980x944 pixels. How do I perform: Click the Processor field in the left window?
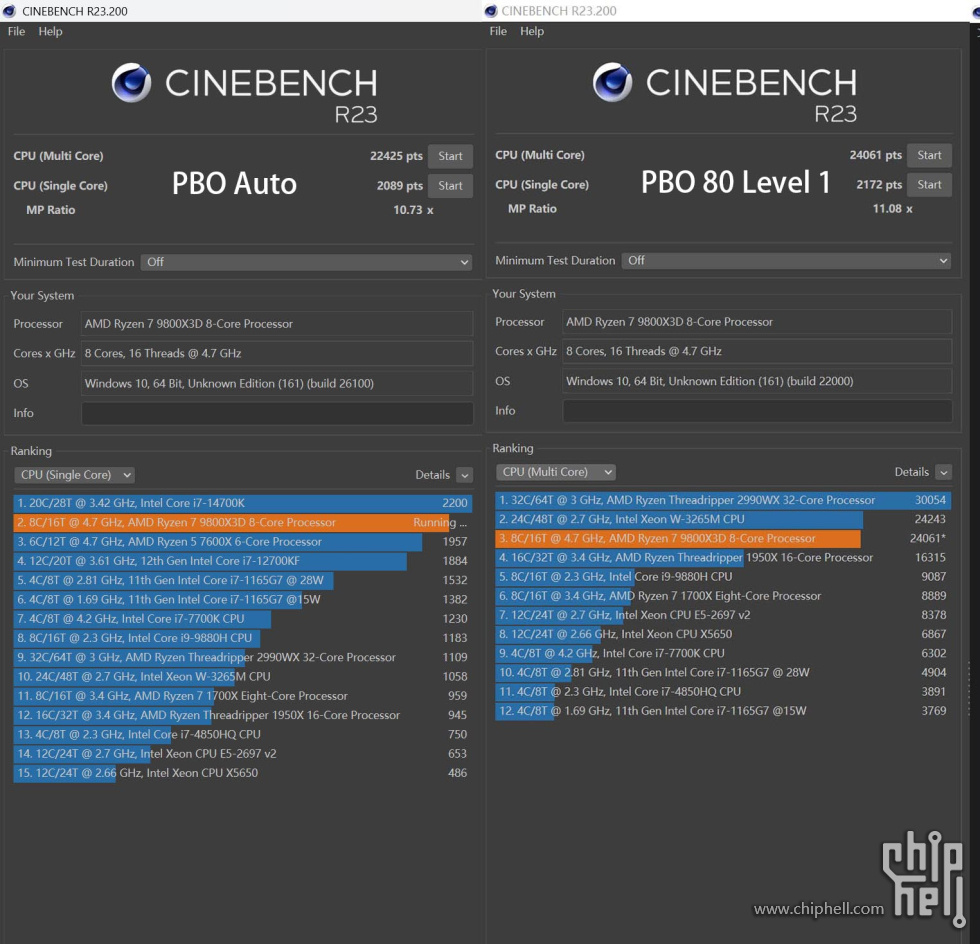[x=277, y=324]
